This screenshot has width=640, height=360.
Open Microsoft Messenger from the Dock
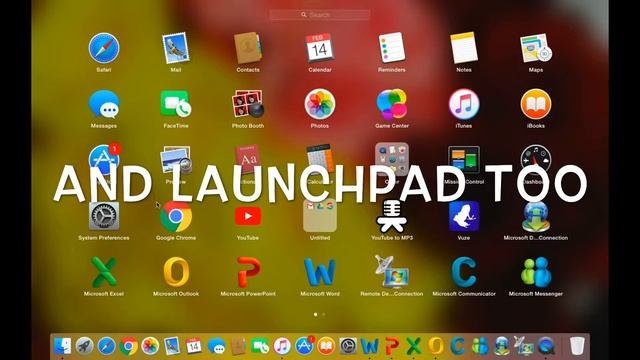tap(480, 346)
